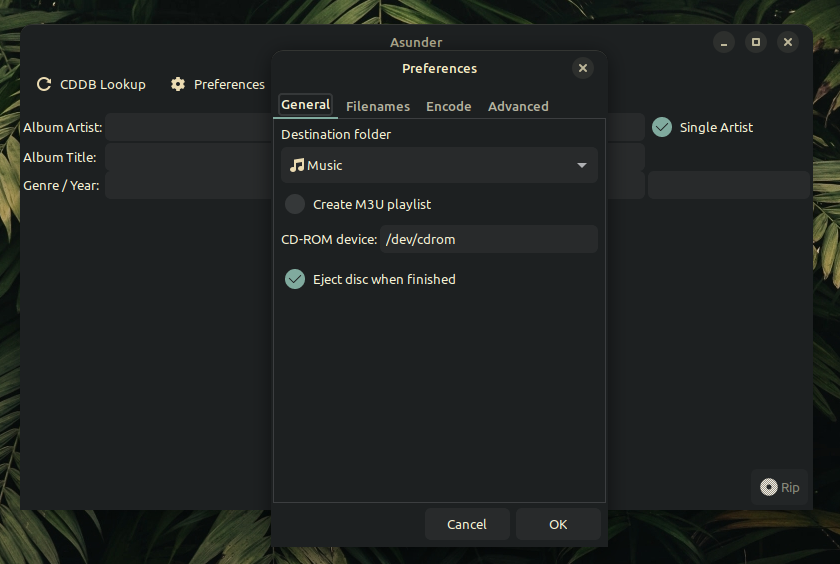Click the Preferences dialog title
This screenshot has height=564, width=840.
439,69
